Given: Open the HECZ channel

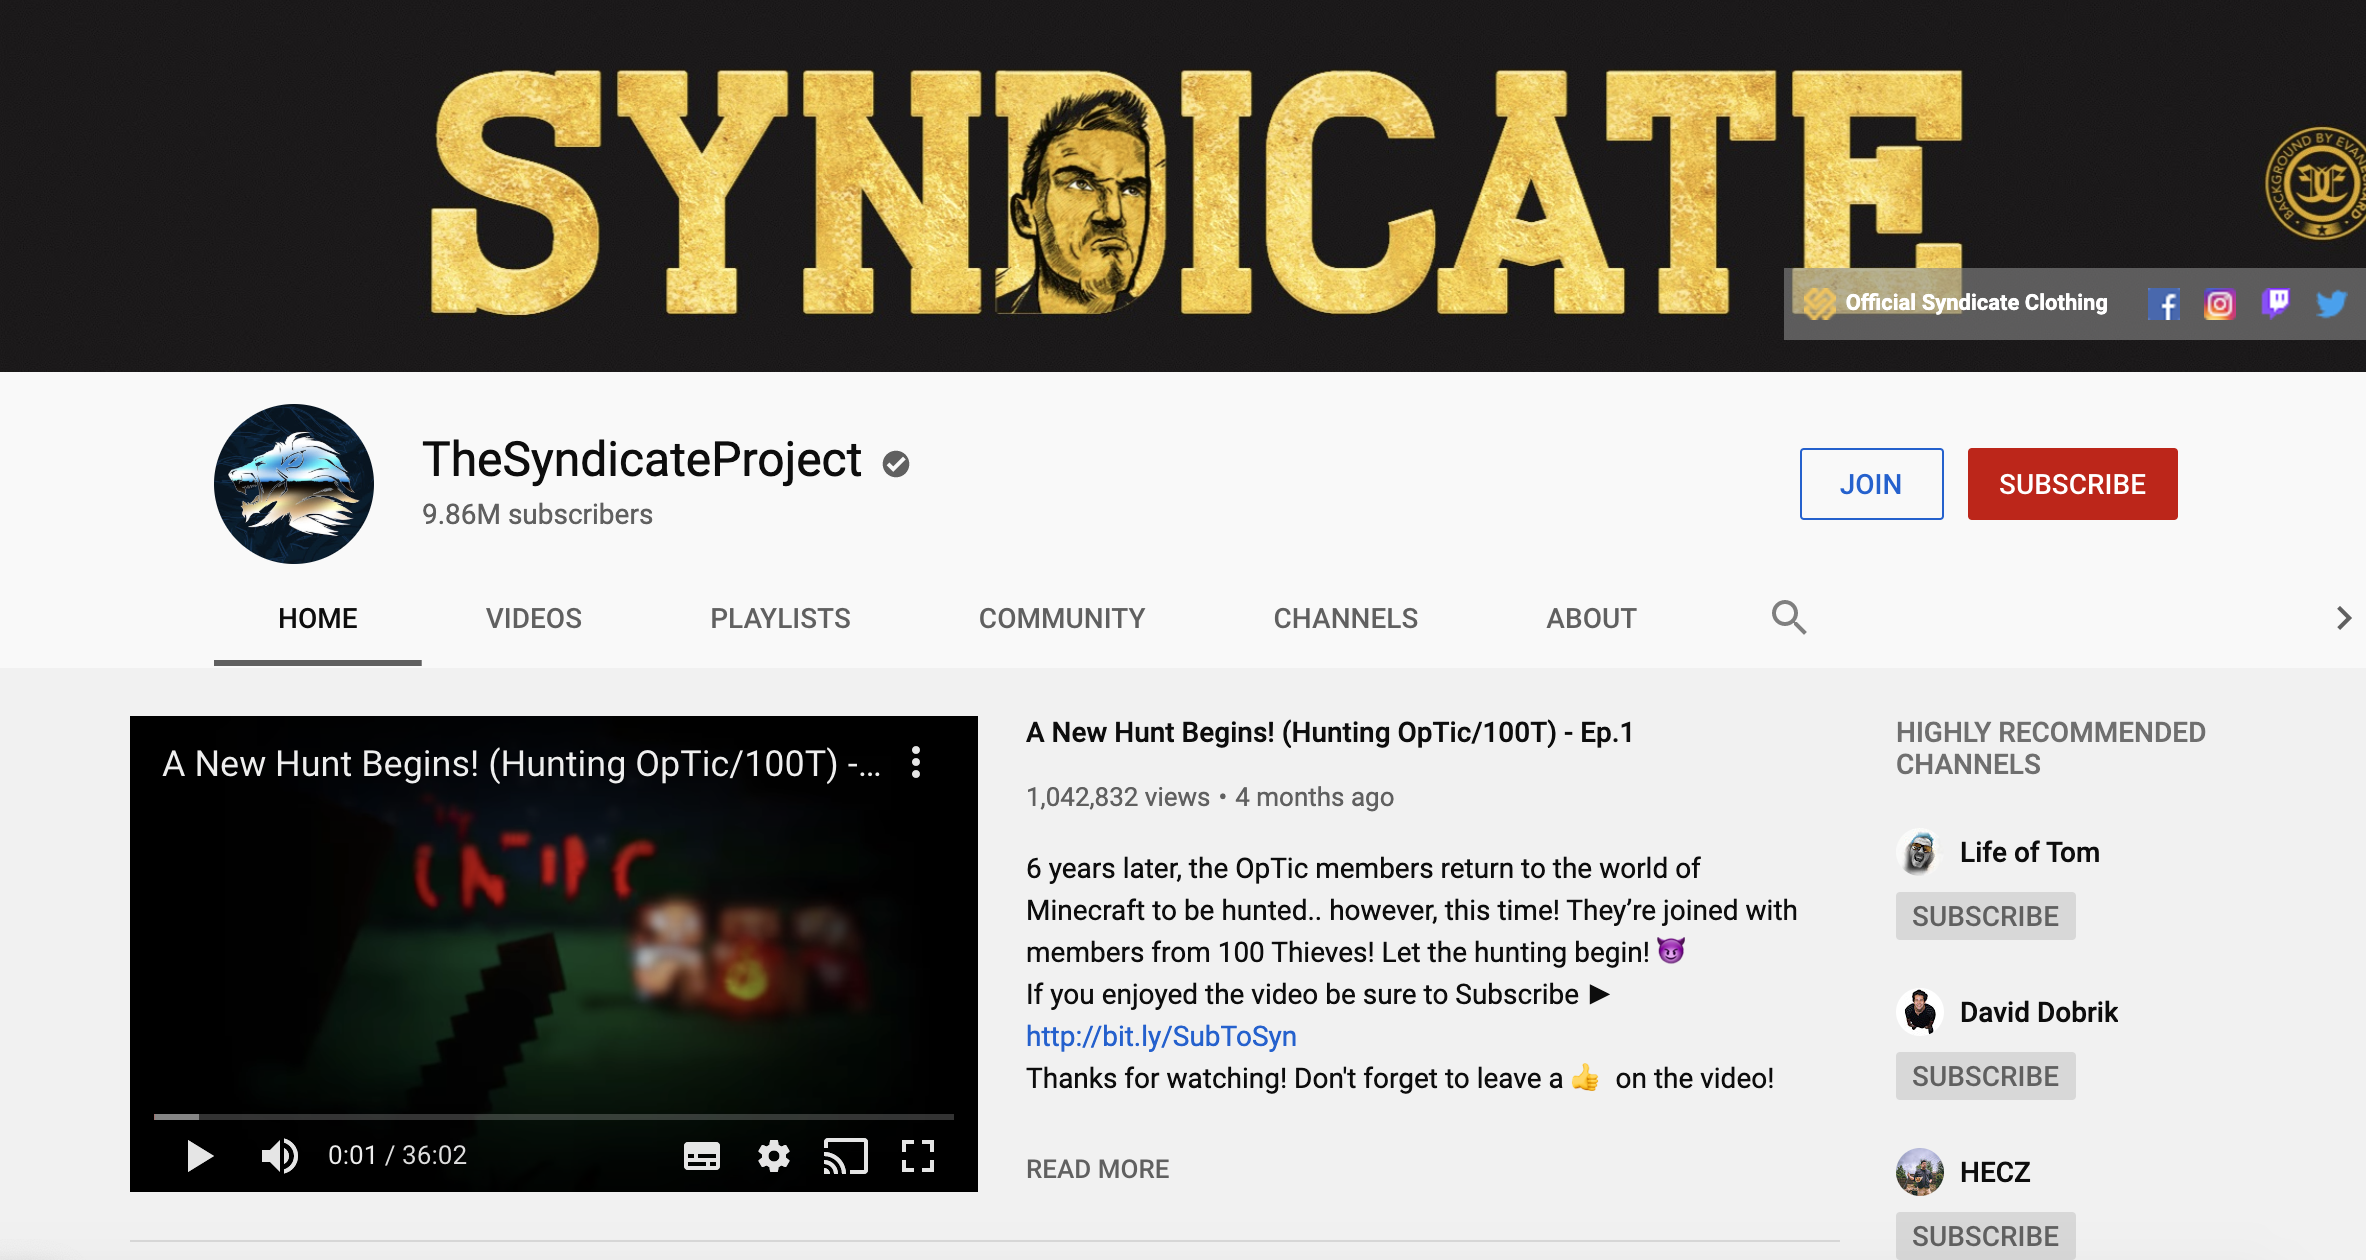Looking at the screenshot, I should click(1994, 1172).
